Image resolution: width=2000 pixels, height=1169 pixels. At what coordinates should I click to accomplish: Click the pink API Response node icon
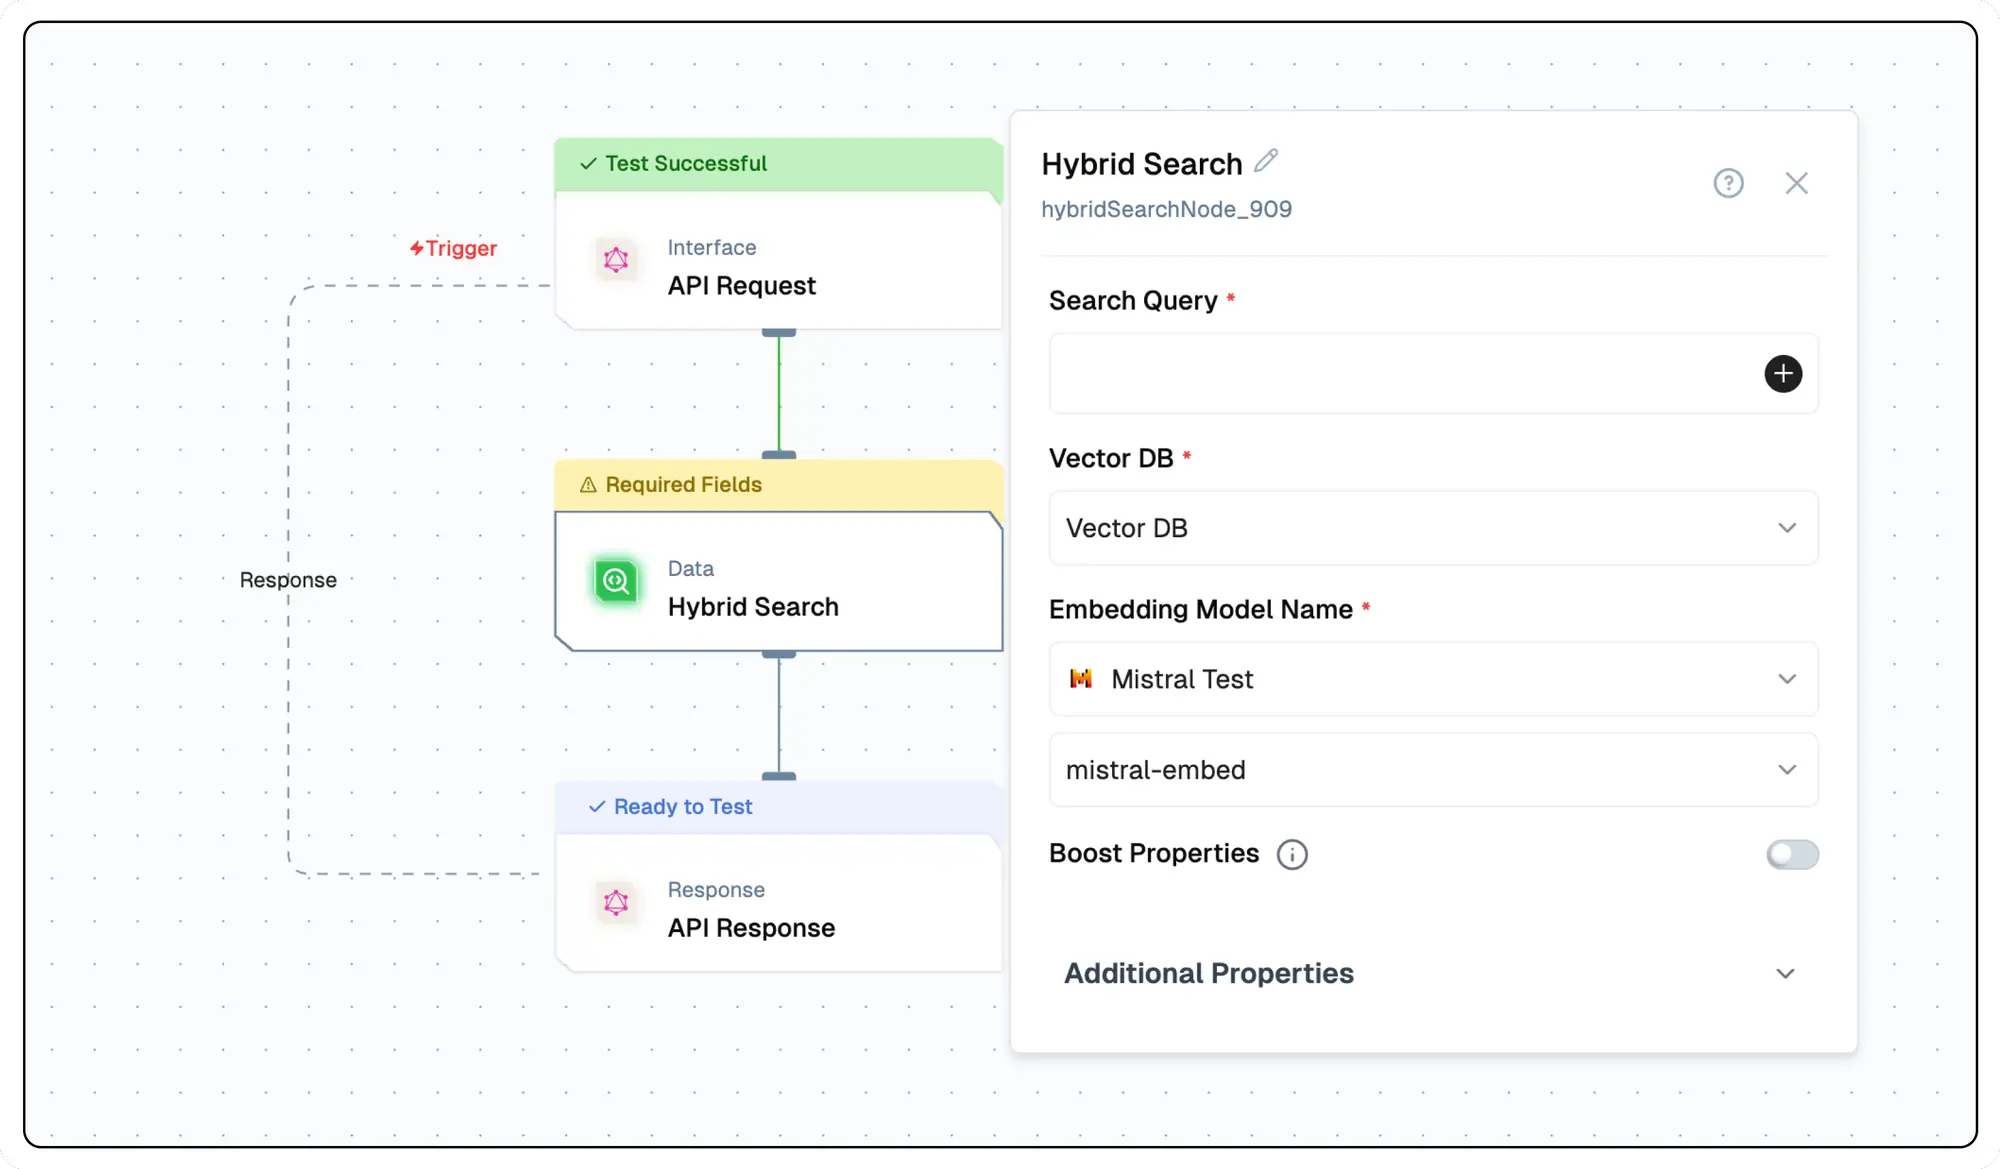[x=616, y=902]
